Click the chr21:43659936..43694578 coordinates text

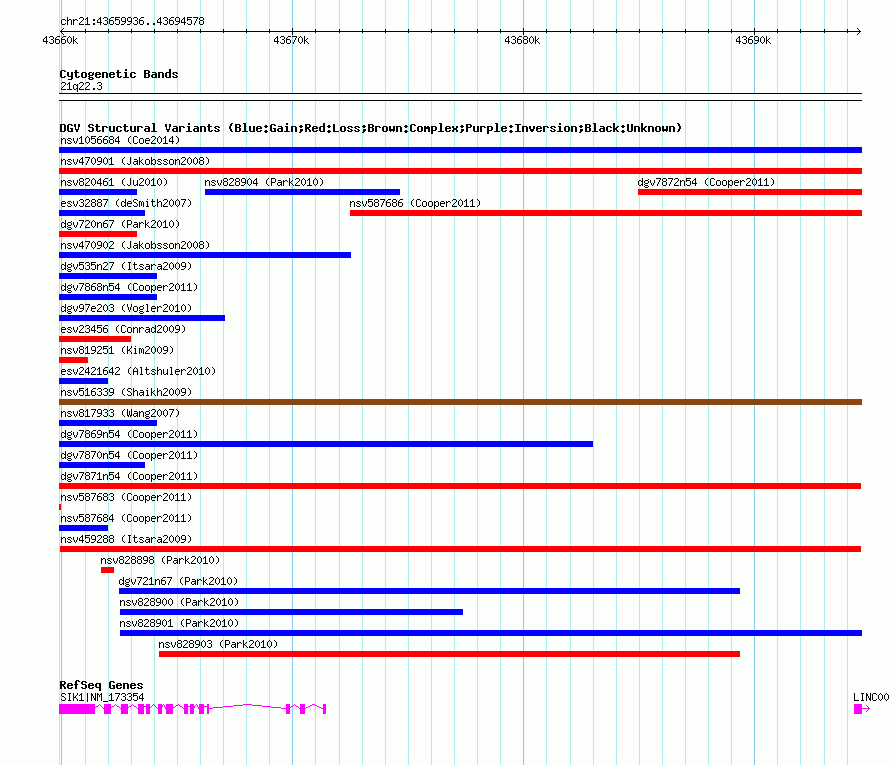click(132, 21)
